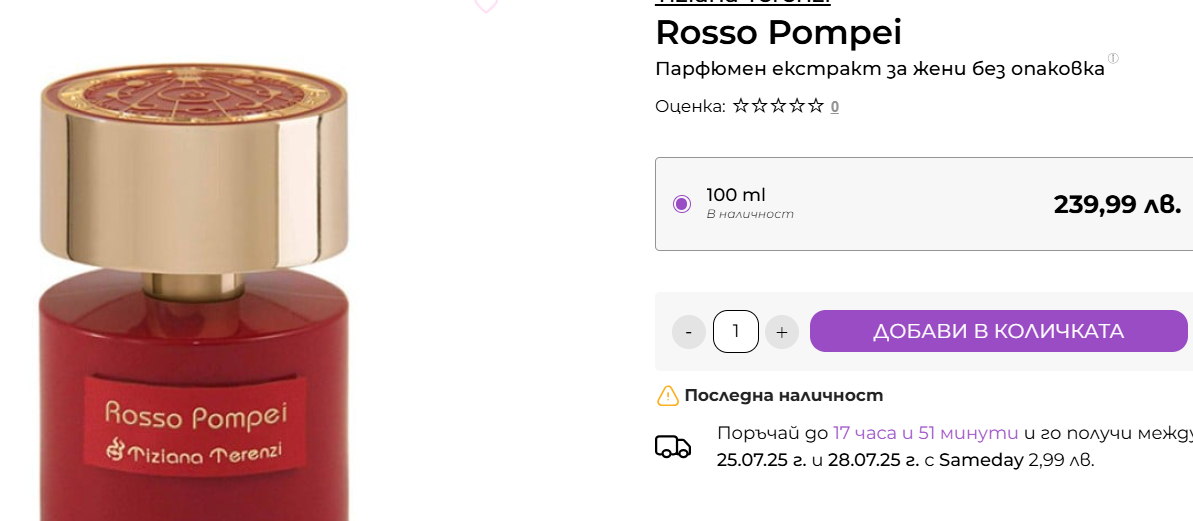Give a four-star rating
1193x521 pixels.
[x=798, y=106]
